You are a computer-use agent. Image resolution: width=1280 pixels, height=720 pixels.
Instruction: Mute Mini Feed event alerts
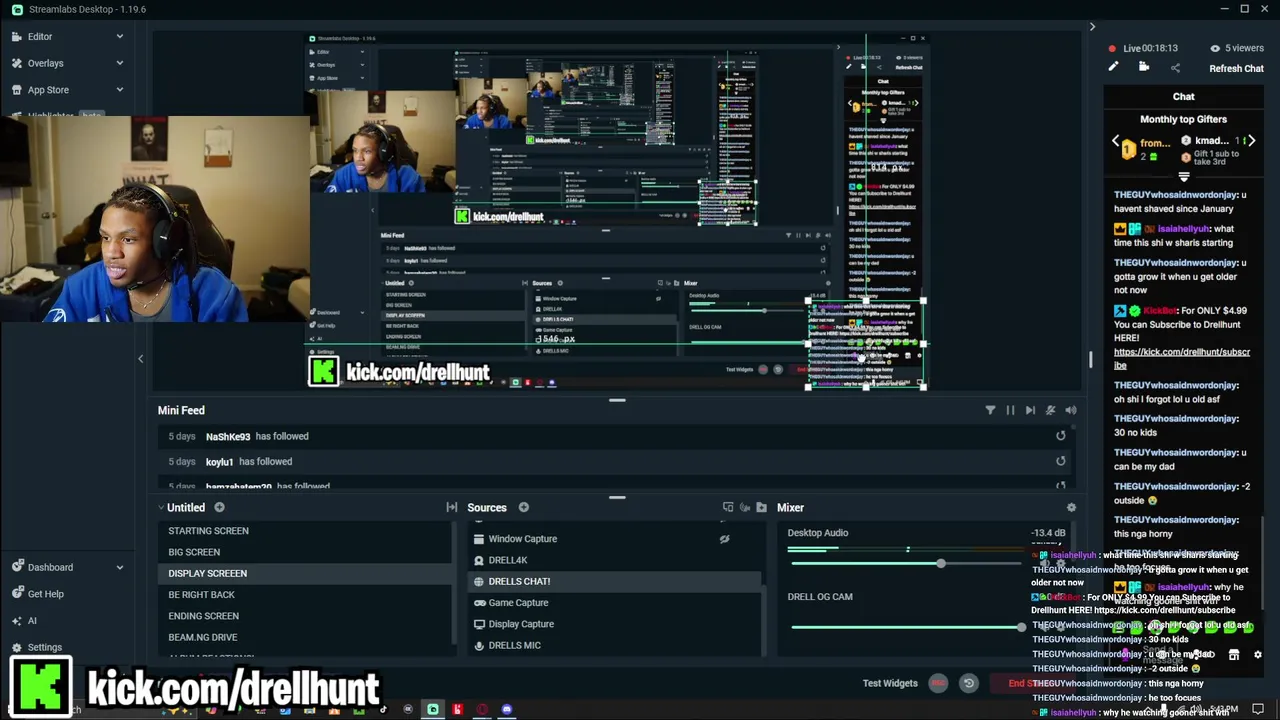click(x=1050, y=410)
